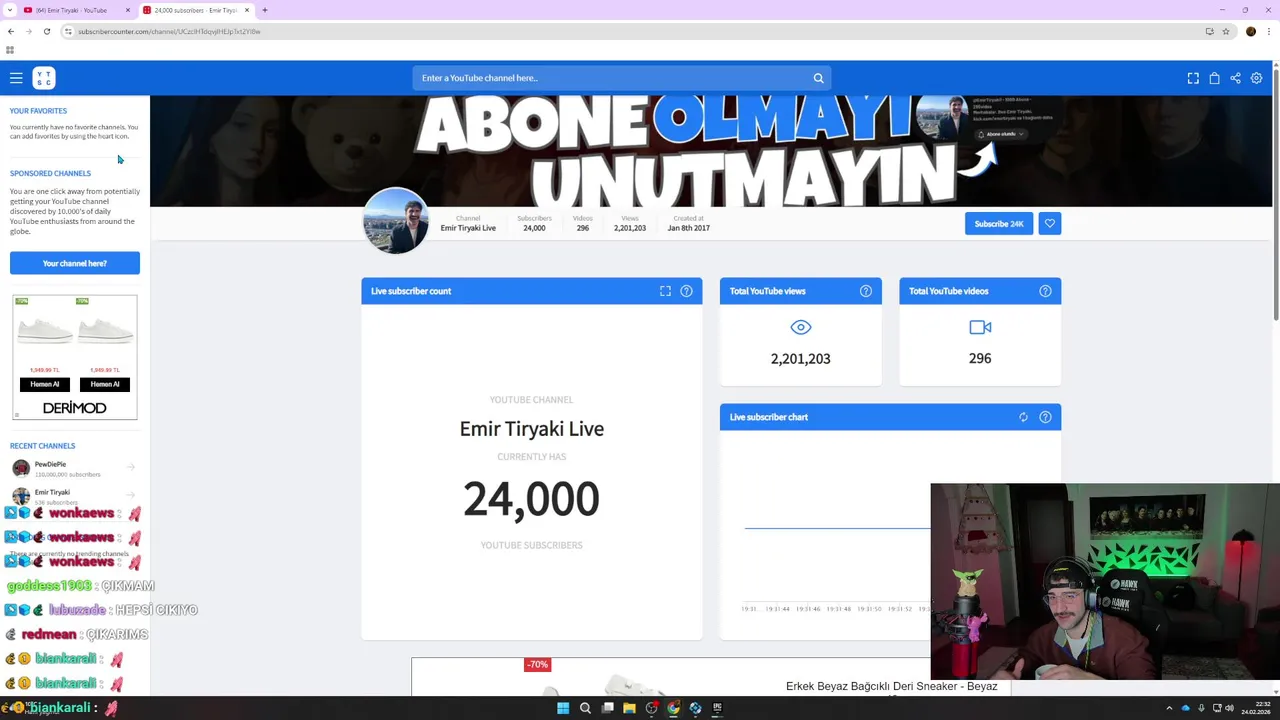
Task: Open File Explorer from the taskbar
Action: click(629, 708)
